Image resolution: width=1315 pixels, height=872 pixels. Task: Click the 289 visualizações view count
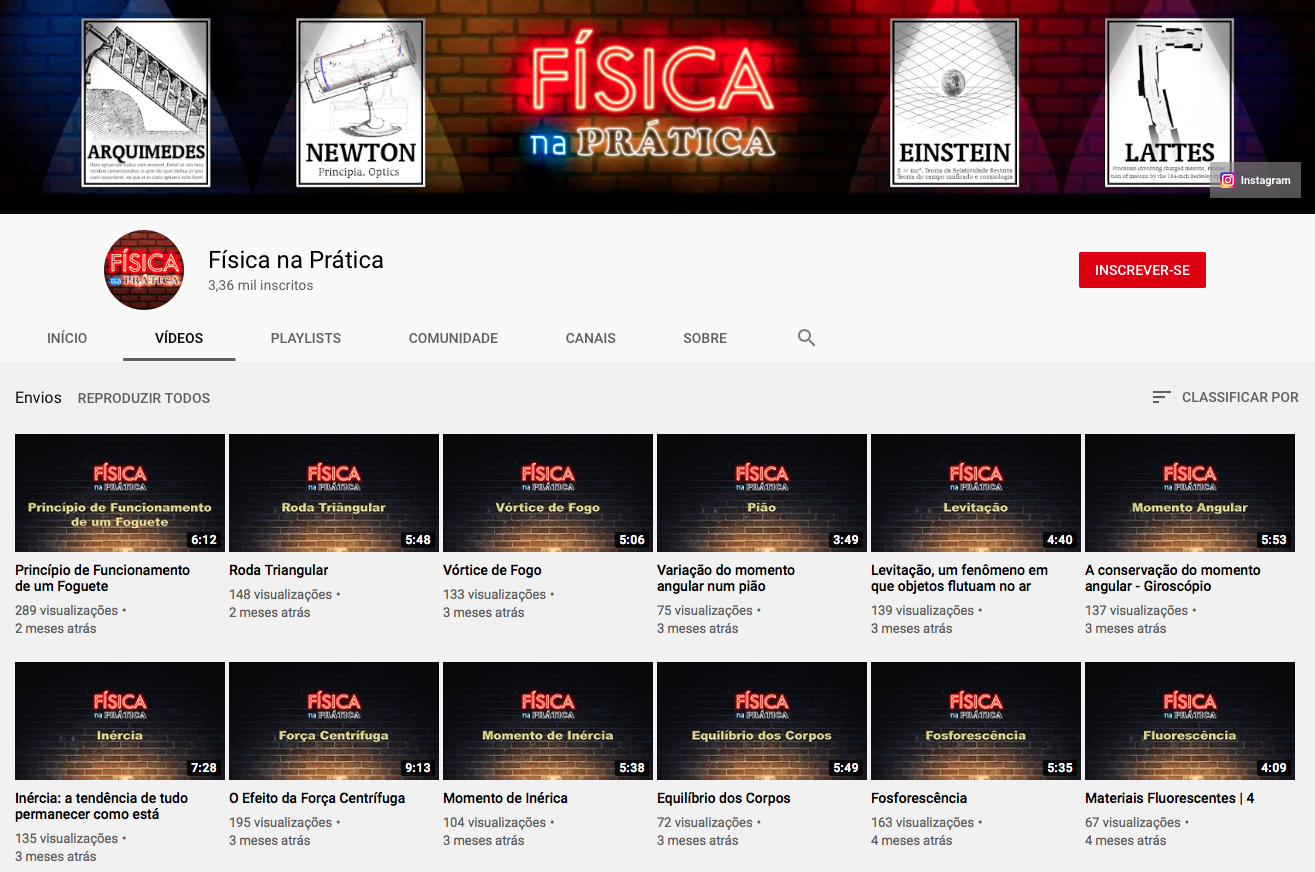click(x=66, y=610)
